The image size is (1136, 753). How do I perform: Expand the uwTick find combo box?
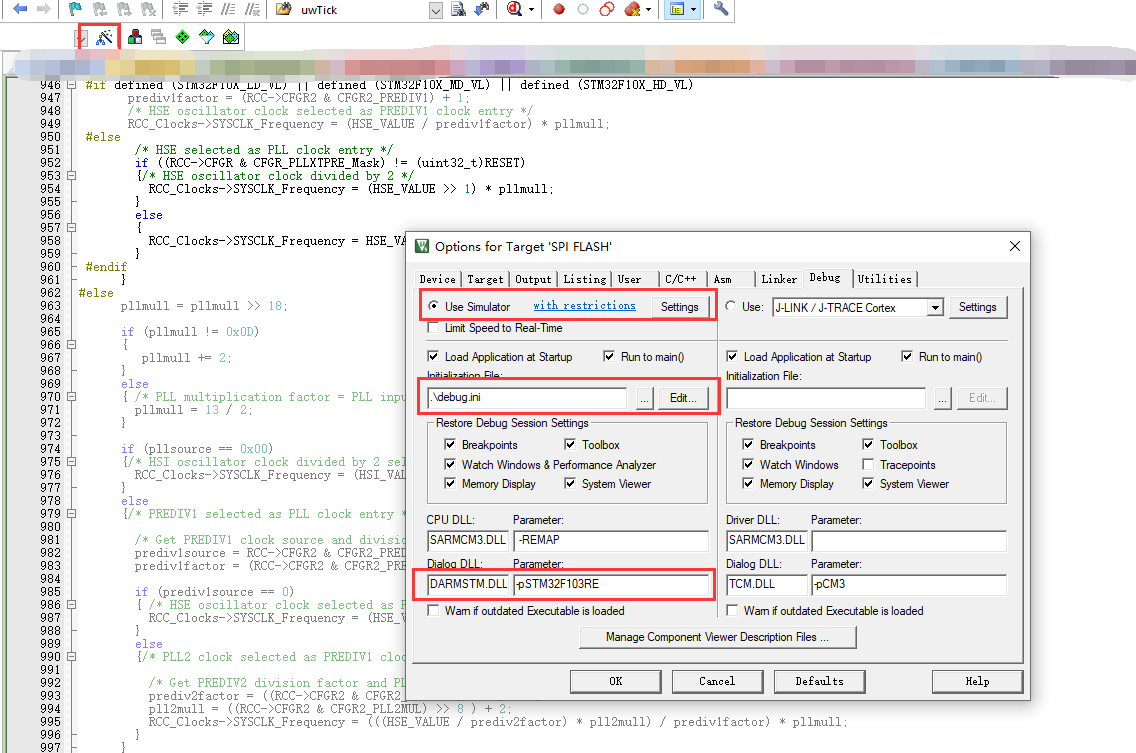tap(435, 10)
